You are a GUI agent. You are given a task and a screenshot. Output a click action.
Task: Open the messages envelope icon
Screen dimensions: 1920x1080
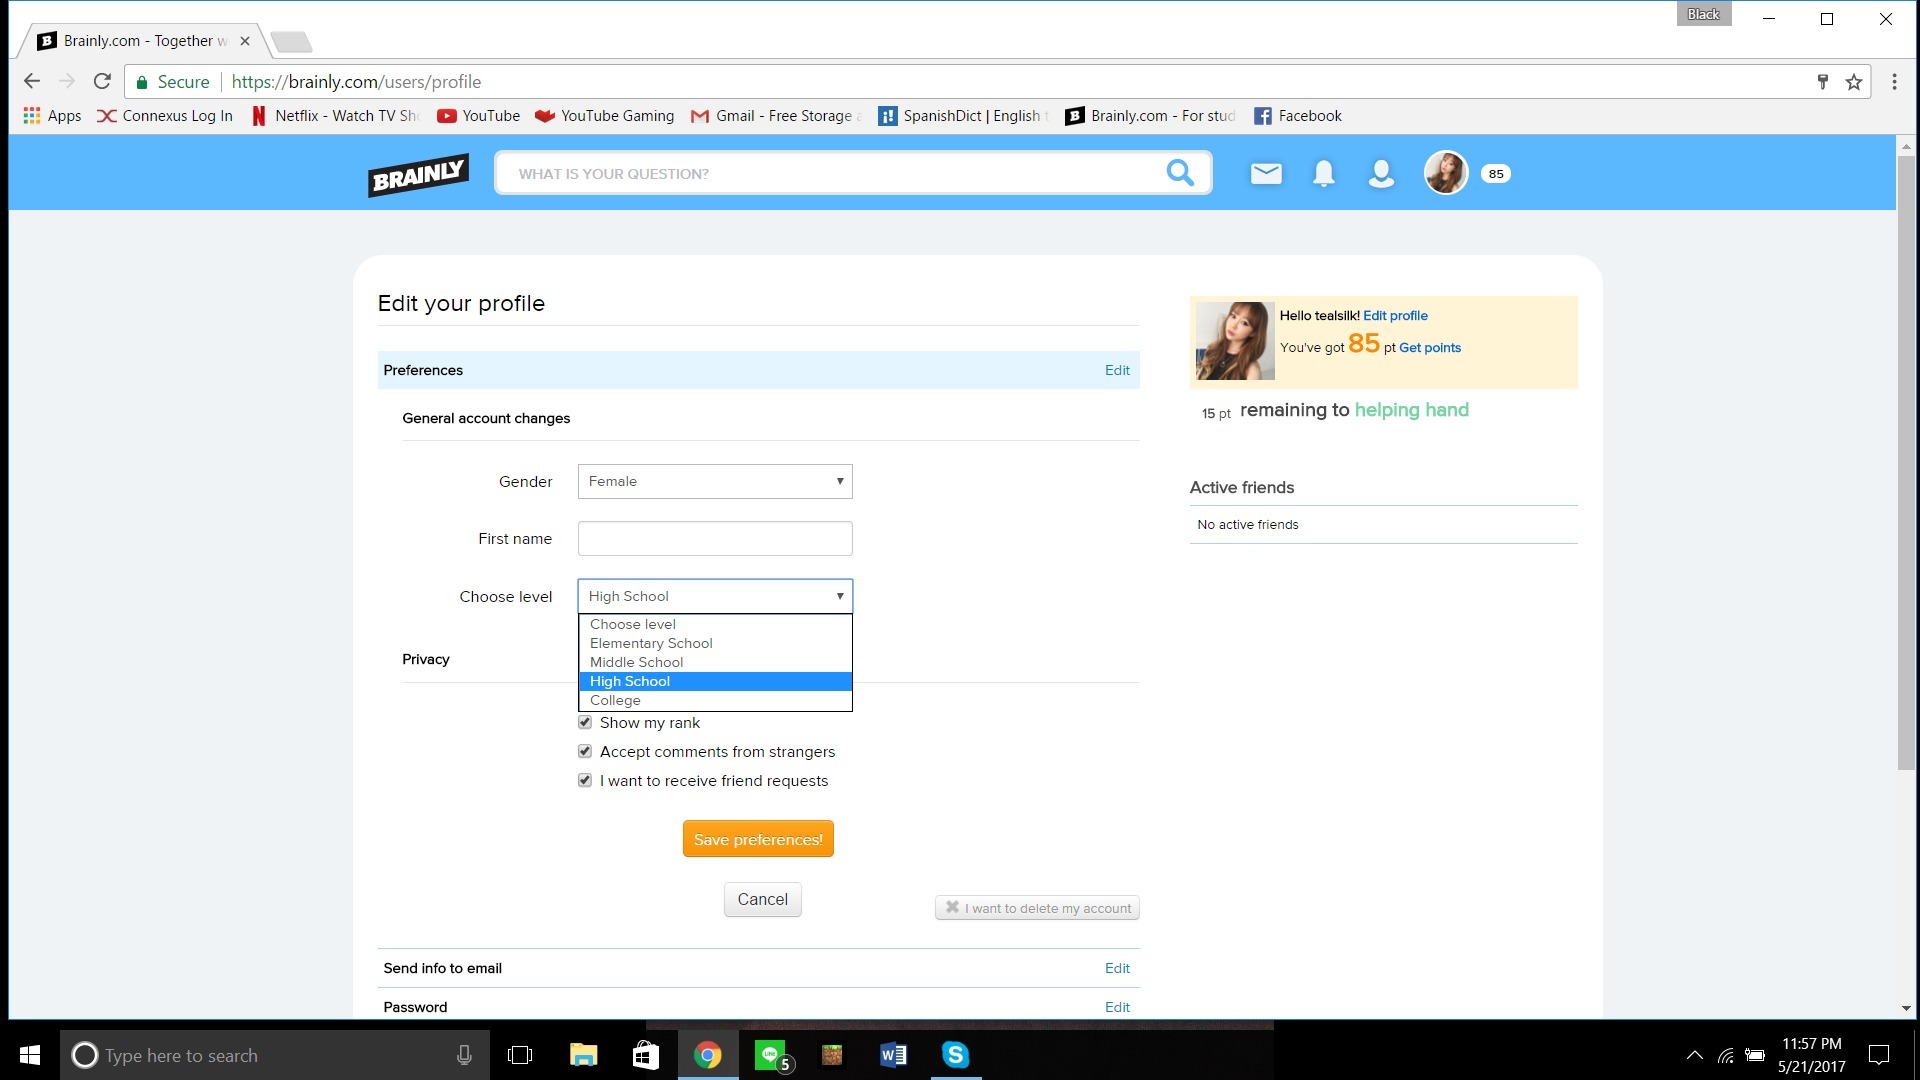[x=1266, y=173]
